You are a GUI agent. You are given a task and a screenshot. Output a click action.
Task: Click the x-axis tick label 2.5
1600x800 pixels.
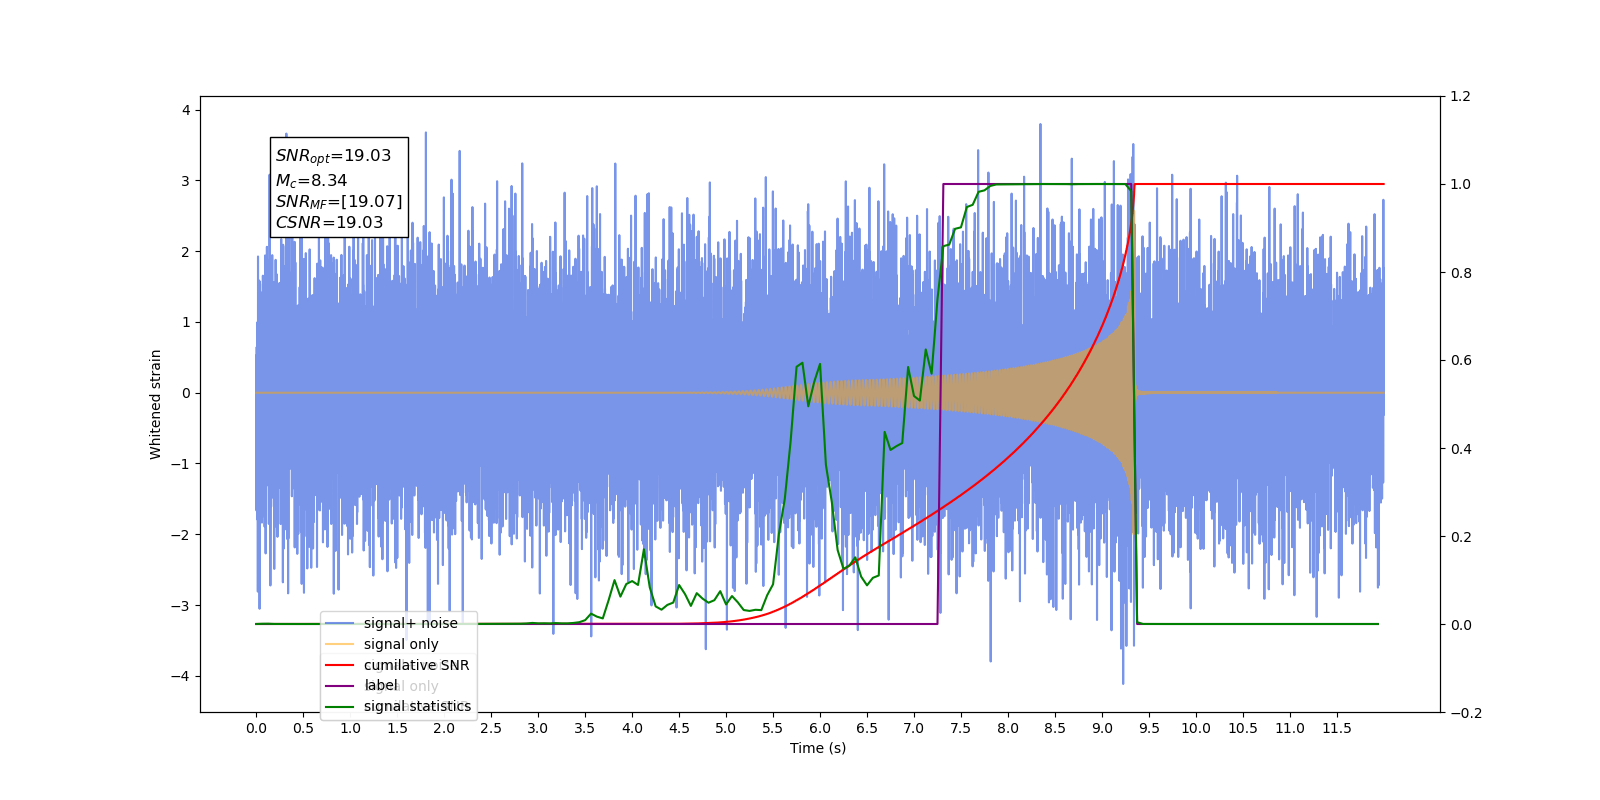(491, 728)
